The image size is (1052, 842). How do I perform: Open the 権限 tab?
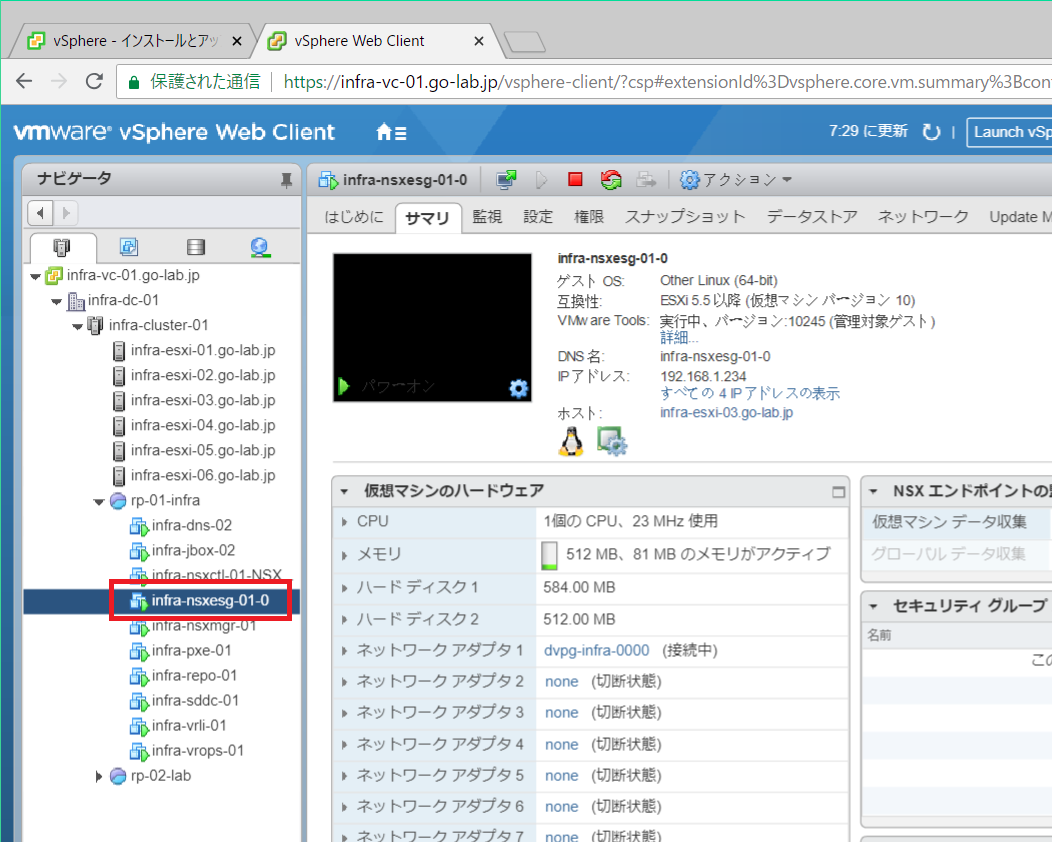pos(589,217)
